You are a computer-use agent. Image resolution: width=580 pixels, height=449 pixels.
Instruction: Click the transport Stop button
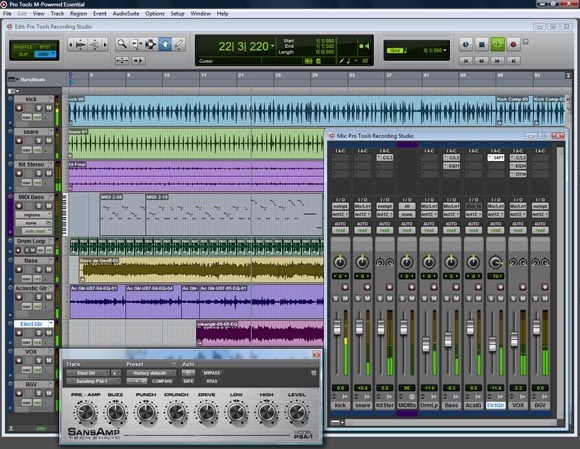[482, 44]
